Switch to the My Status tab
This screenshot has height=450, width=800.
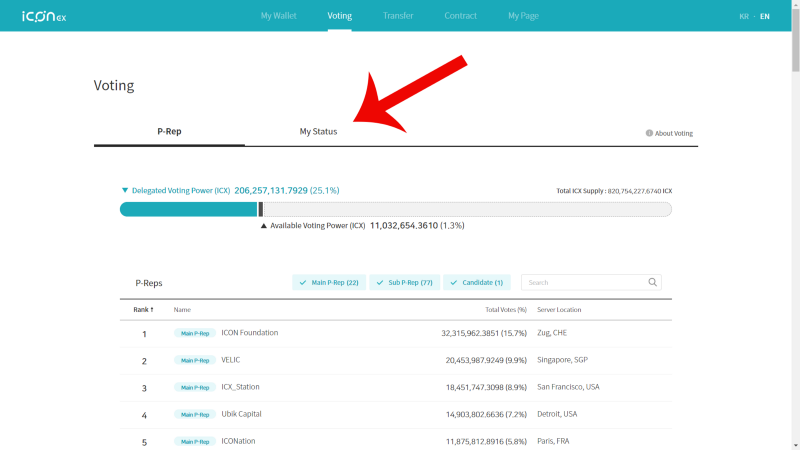click(318, 132)
